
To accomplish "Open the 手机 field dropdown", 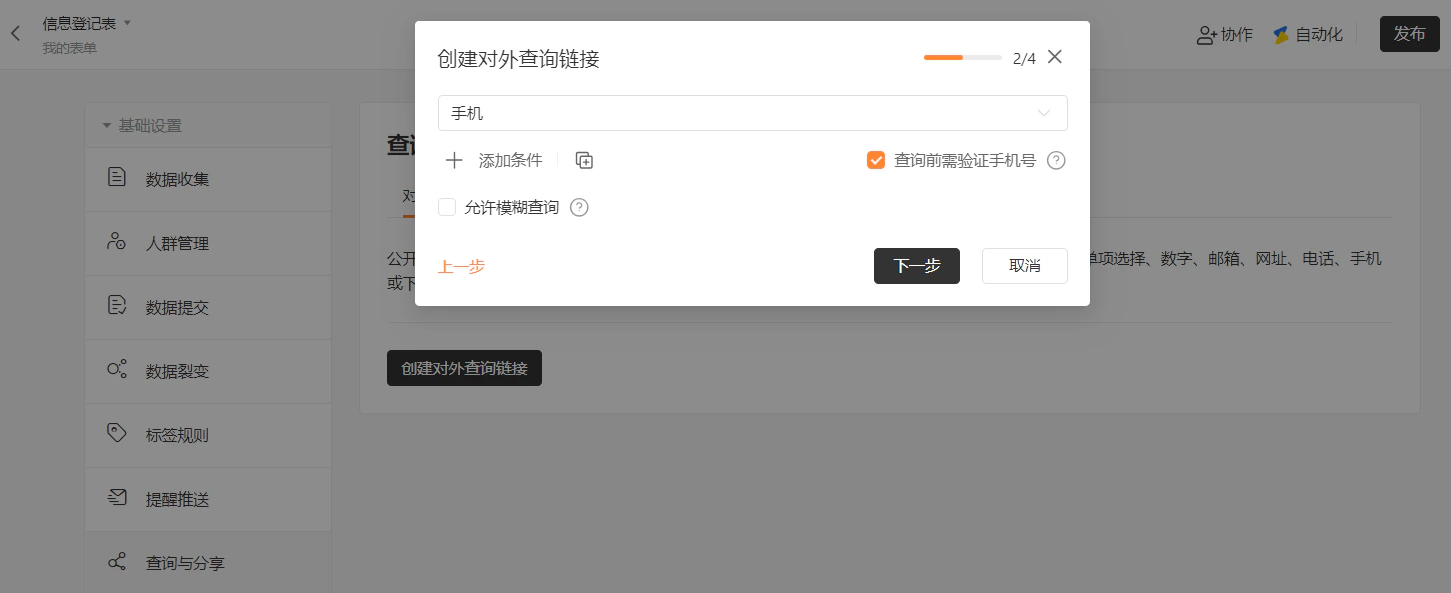I will [753, 113].
